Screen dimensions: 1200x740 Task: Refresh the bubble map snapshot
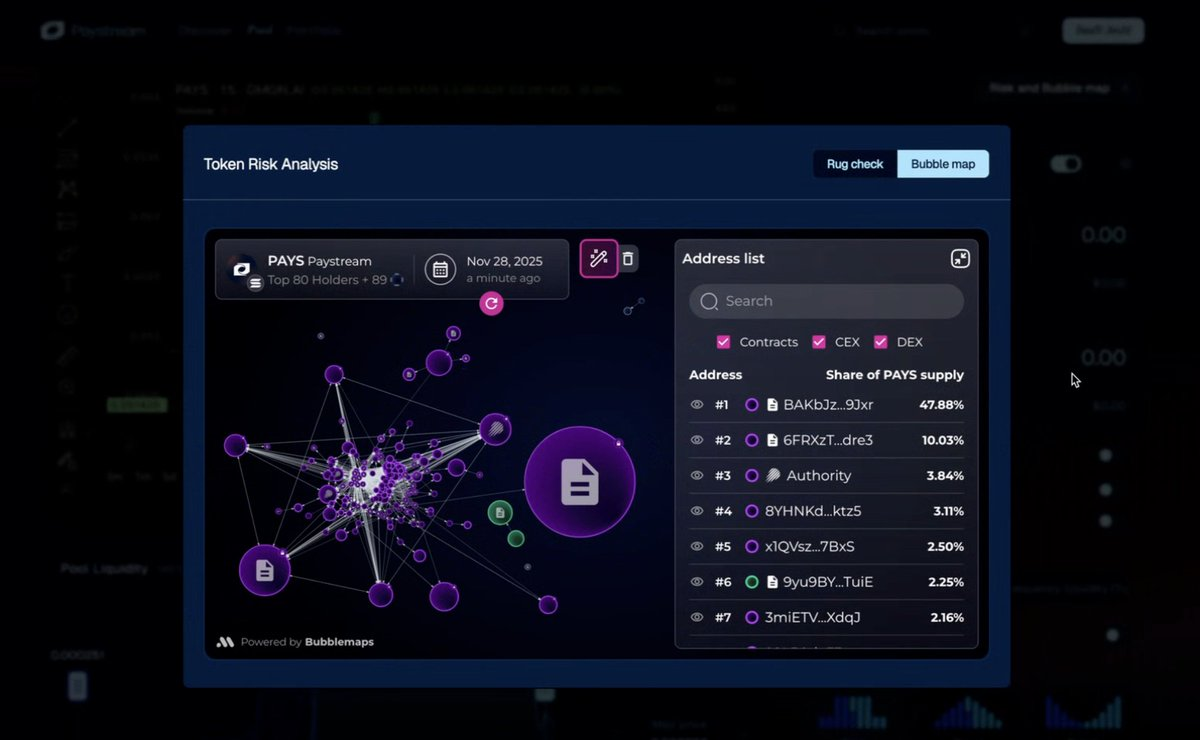tap(490, 303)
